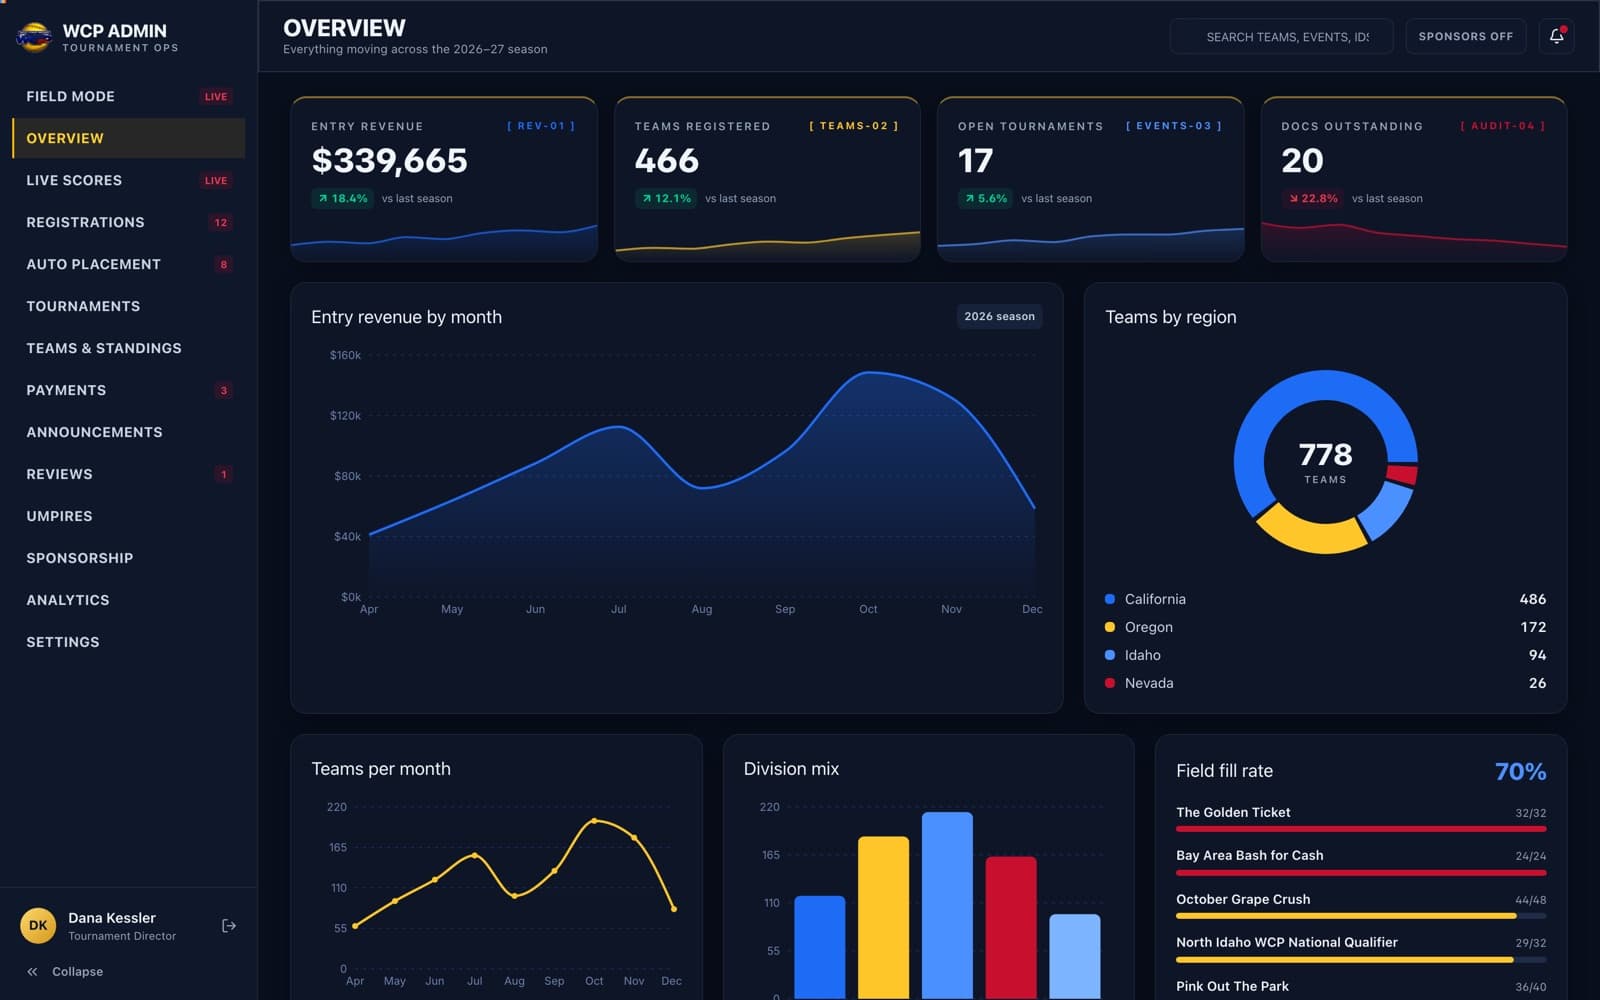Click the EVENTS-03 tag link
The width and height of the screenshot is (1600, 1000).
pyautogui.click(x=1174, y=126)
